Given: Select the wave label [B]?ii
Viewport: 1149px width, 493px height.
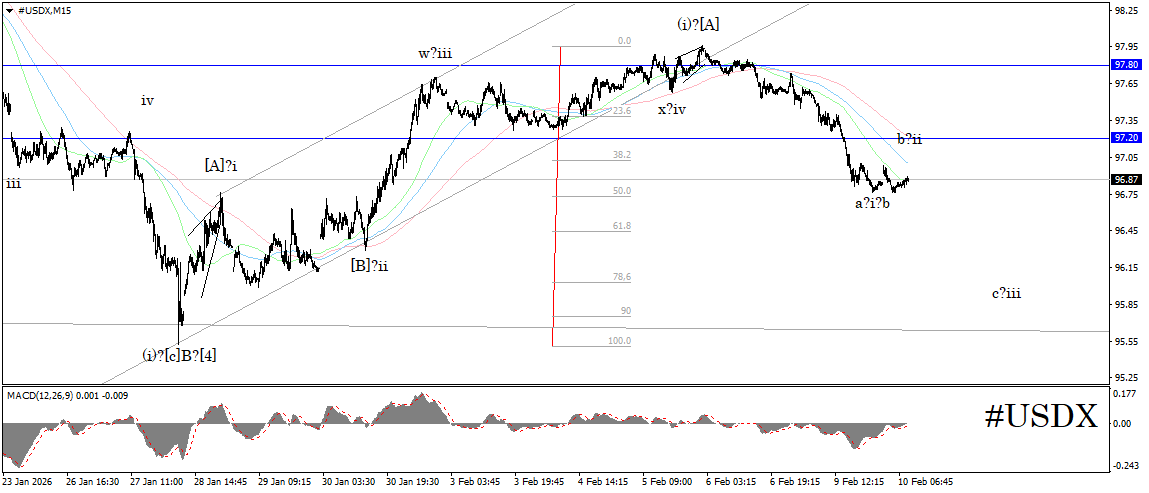Looking at the screenshot, I should click(369, 265).
